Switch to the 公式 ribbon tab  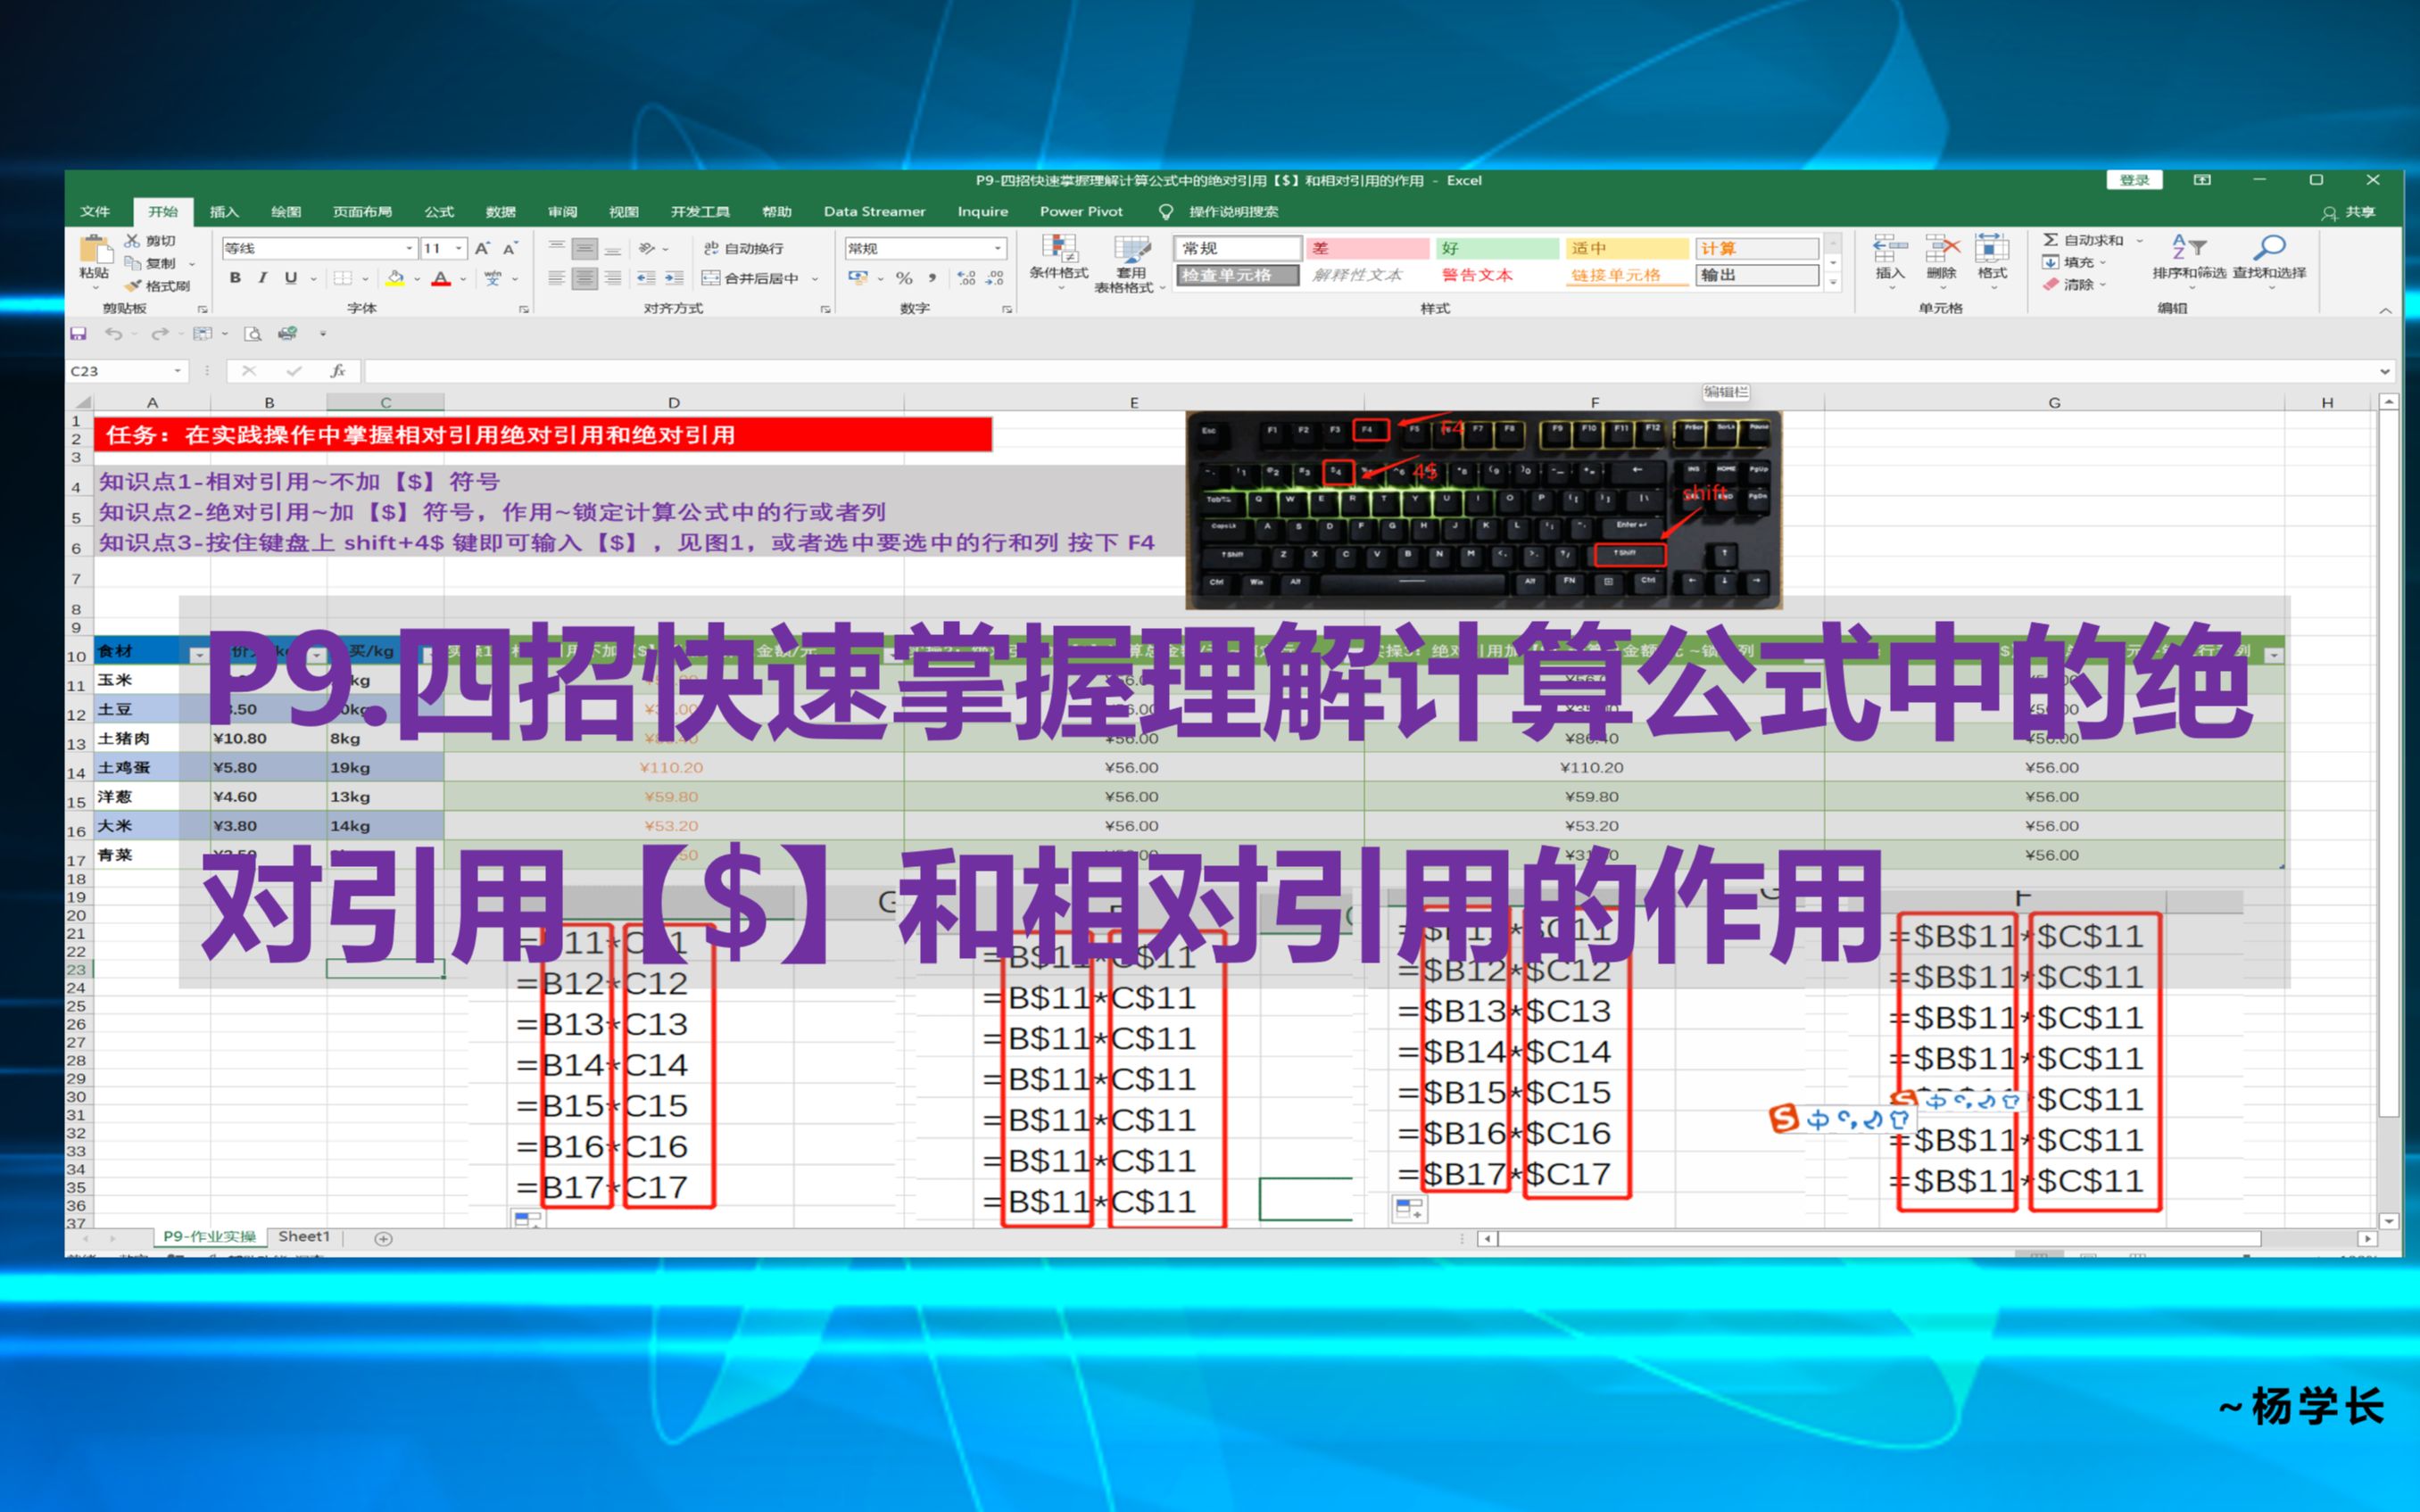click(440, 211)
